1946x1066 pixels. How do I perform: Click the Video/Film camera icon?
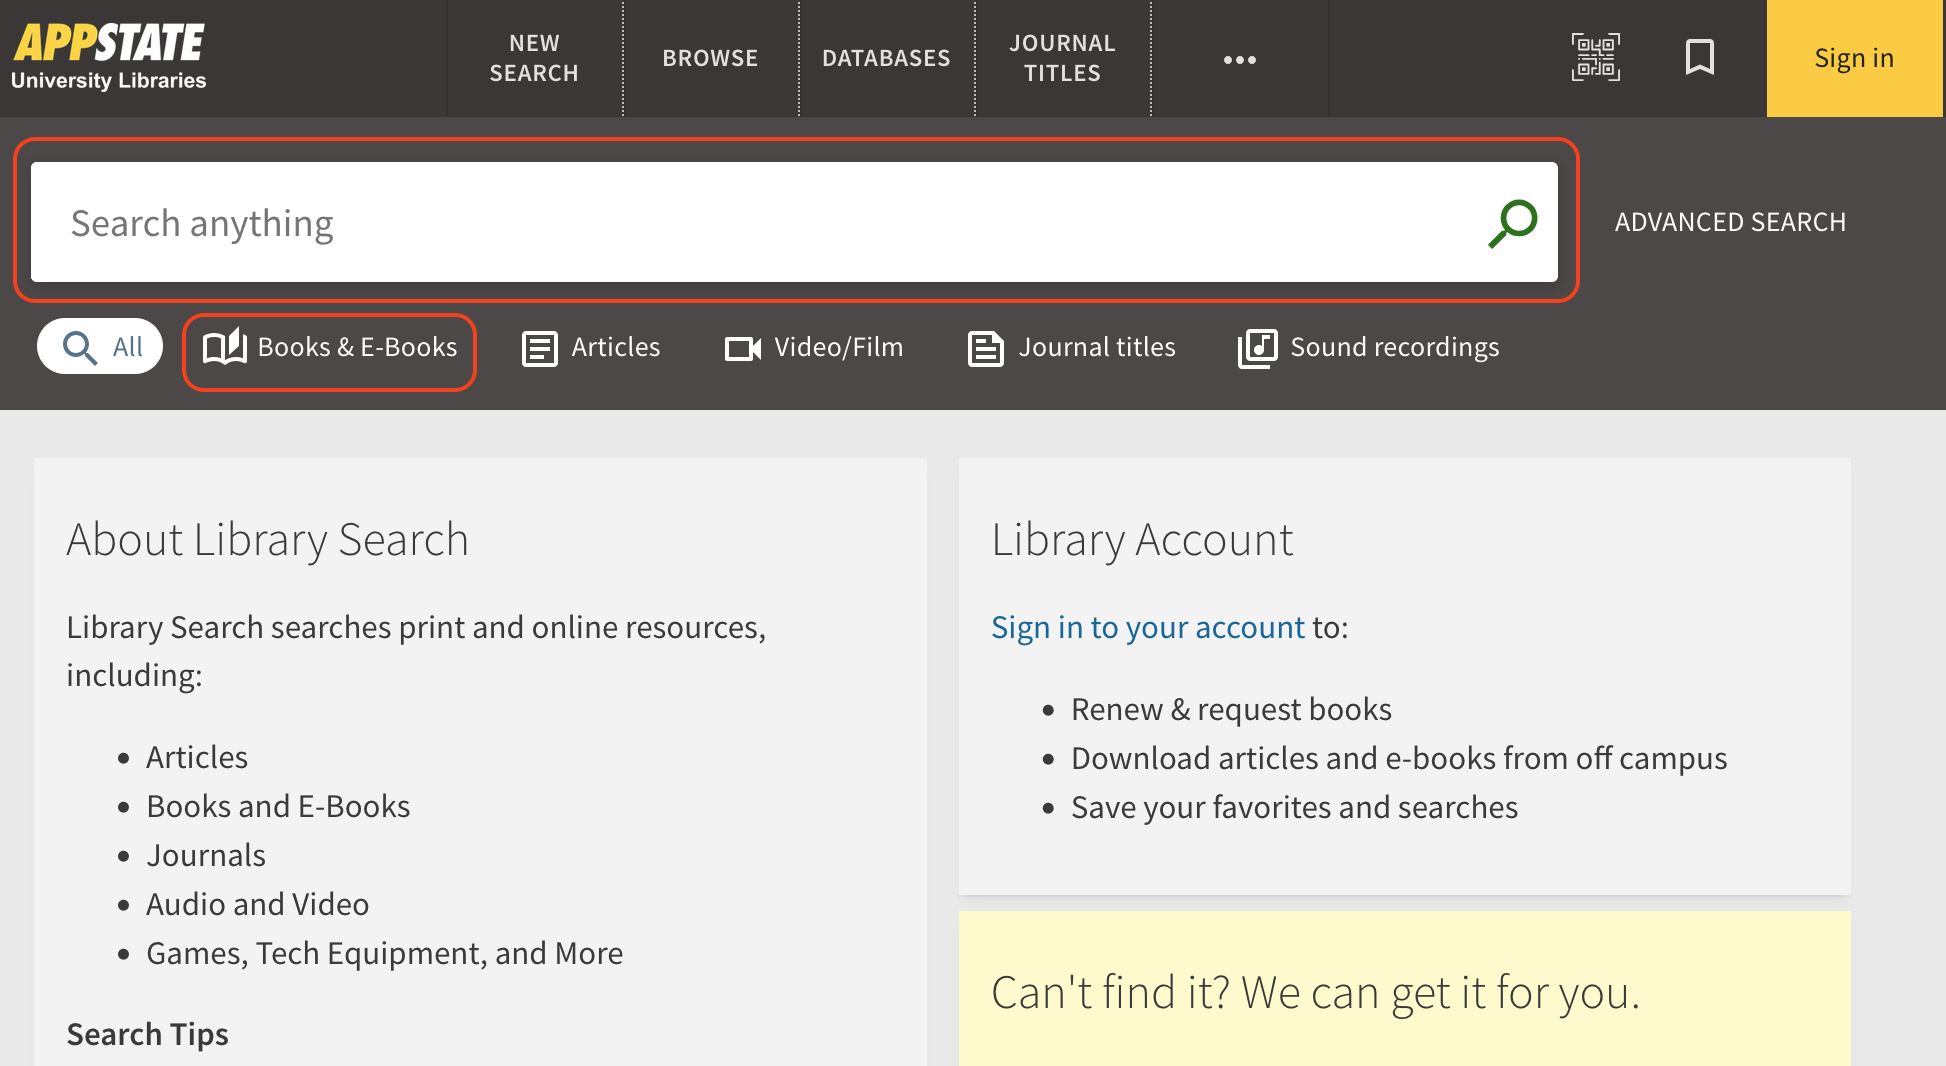742,349
